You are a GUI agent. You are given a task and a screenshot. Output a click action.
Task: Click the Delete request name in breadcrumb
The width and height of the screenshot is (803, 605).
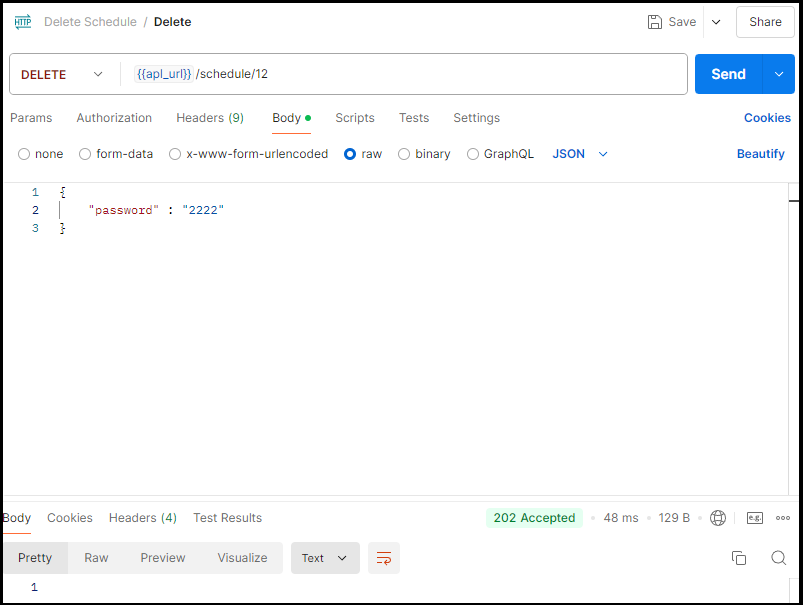click(x=173, y=22)
